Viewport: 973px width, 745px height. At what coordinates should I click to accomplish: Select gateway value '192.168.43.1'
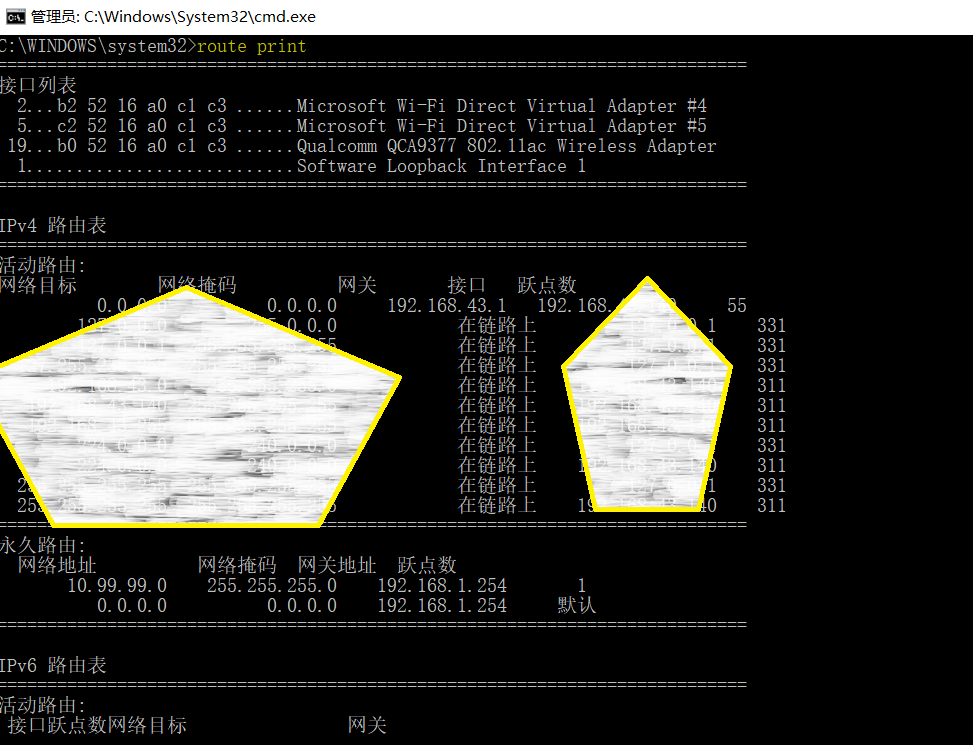(447, 306)
